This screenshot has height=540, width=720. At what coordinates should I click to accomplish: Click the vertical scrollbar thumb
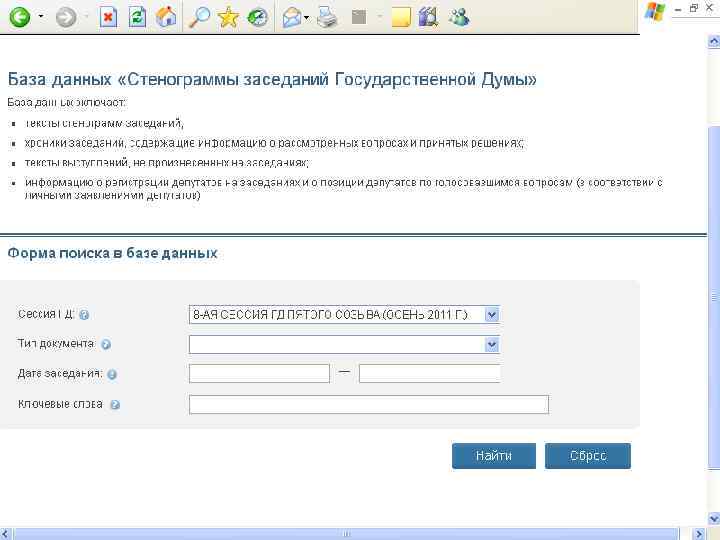pyautogui.click(x=714, y=297)
